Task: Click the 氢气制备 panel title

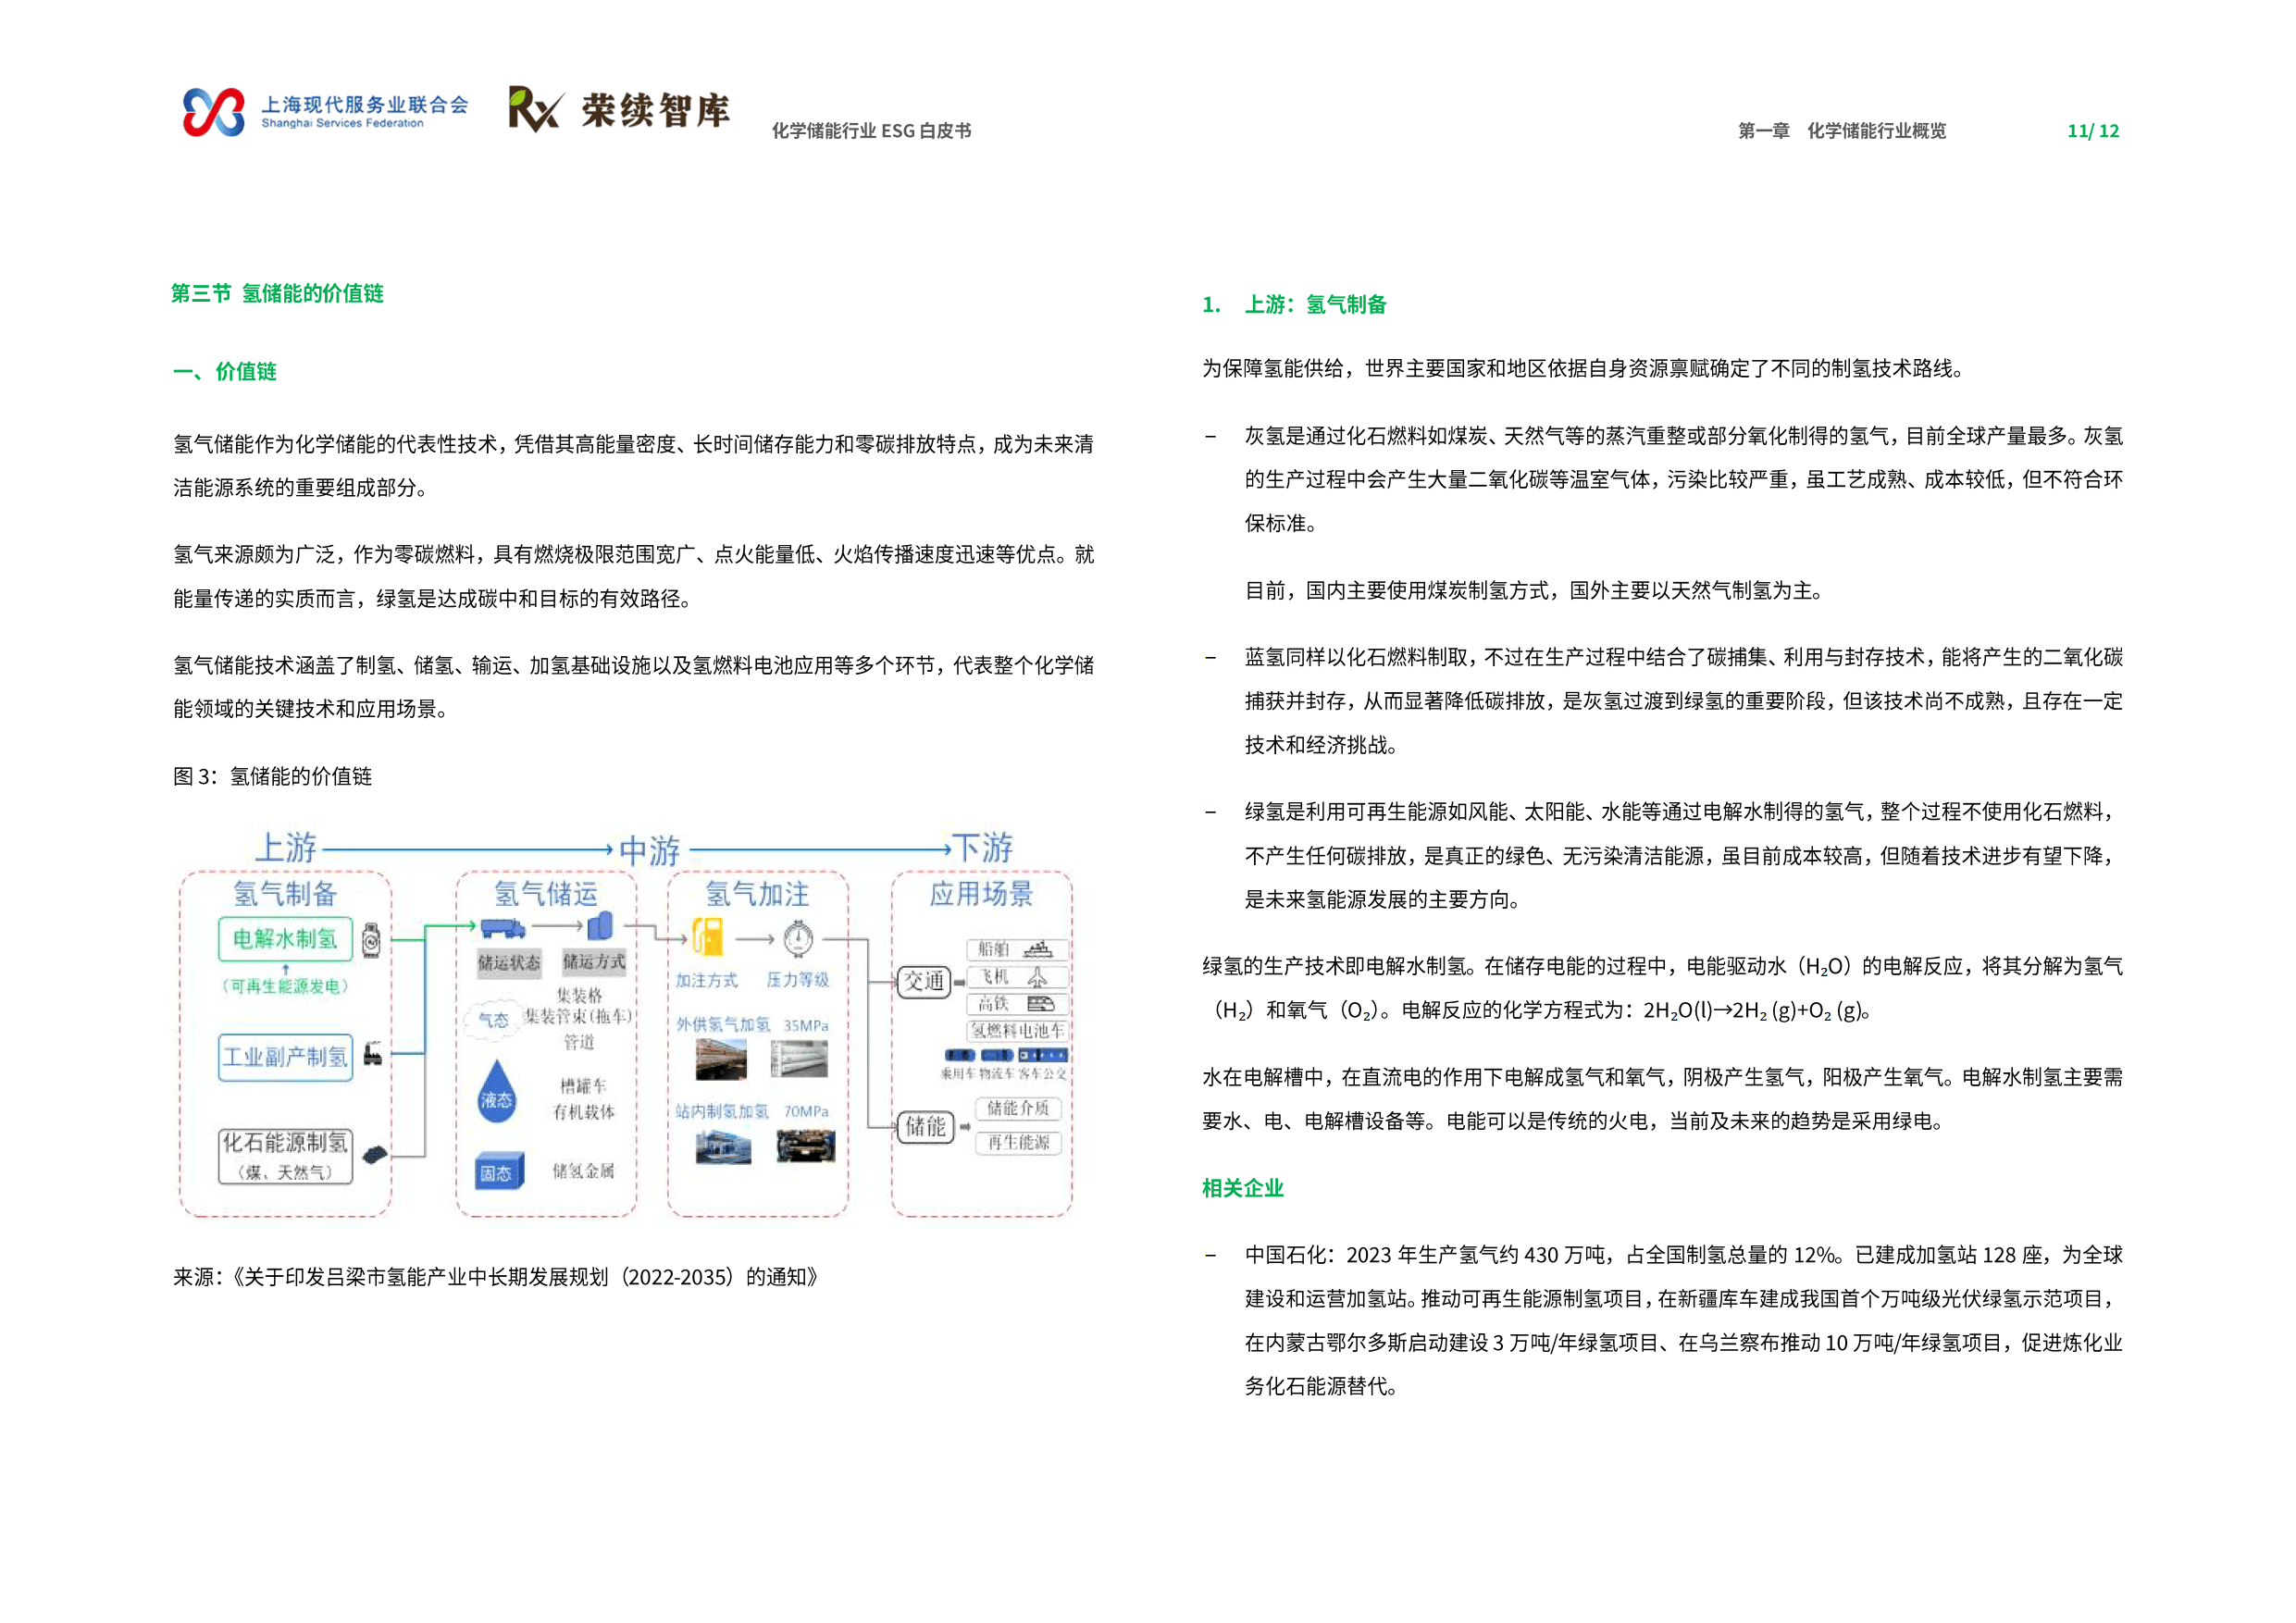Action: pyautogui.click(x=285, y=894)
